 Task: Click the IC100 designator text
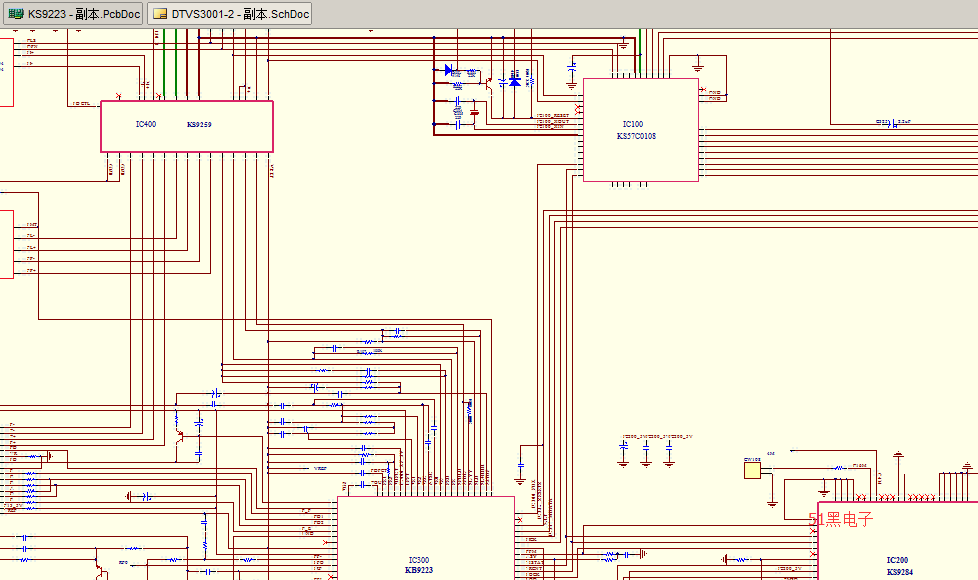[x=633, y=125]
